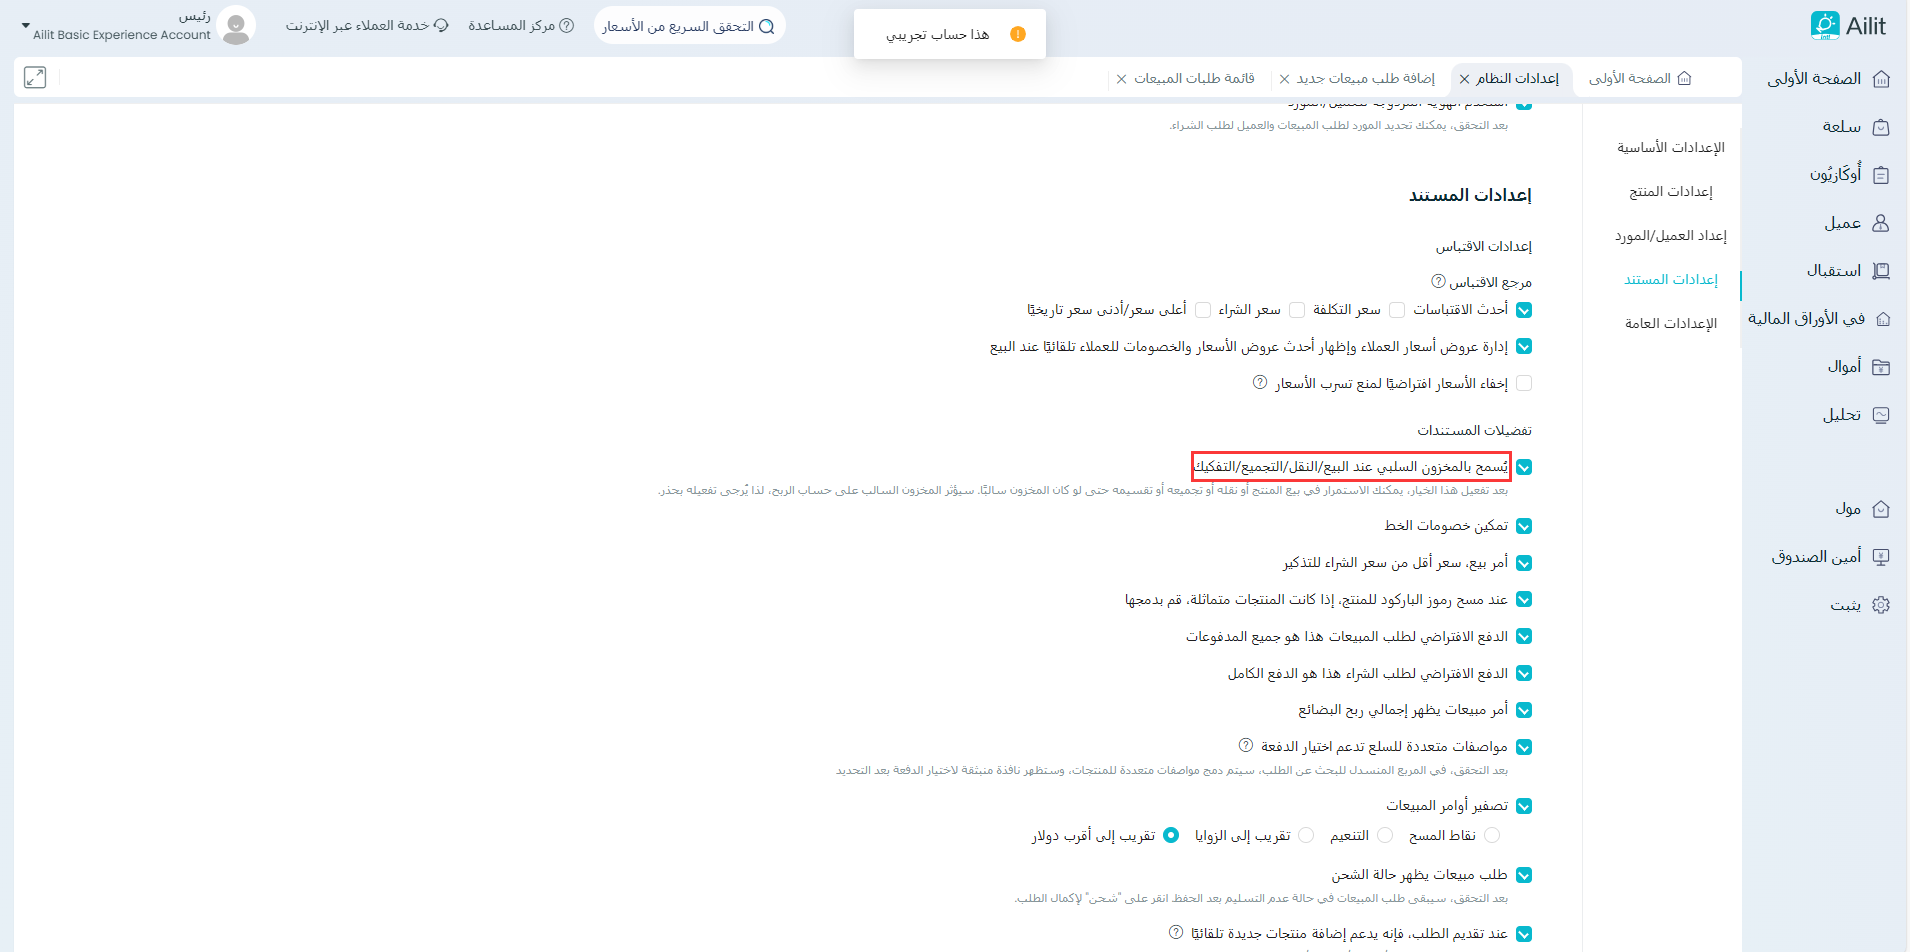
Task: Click the Ailit logo icon
Action: tap(1824, 26)
